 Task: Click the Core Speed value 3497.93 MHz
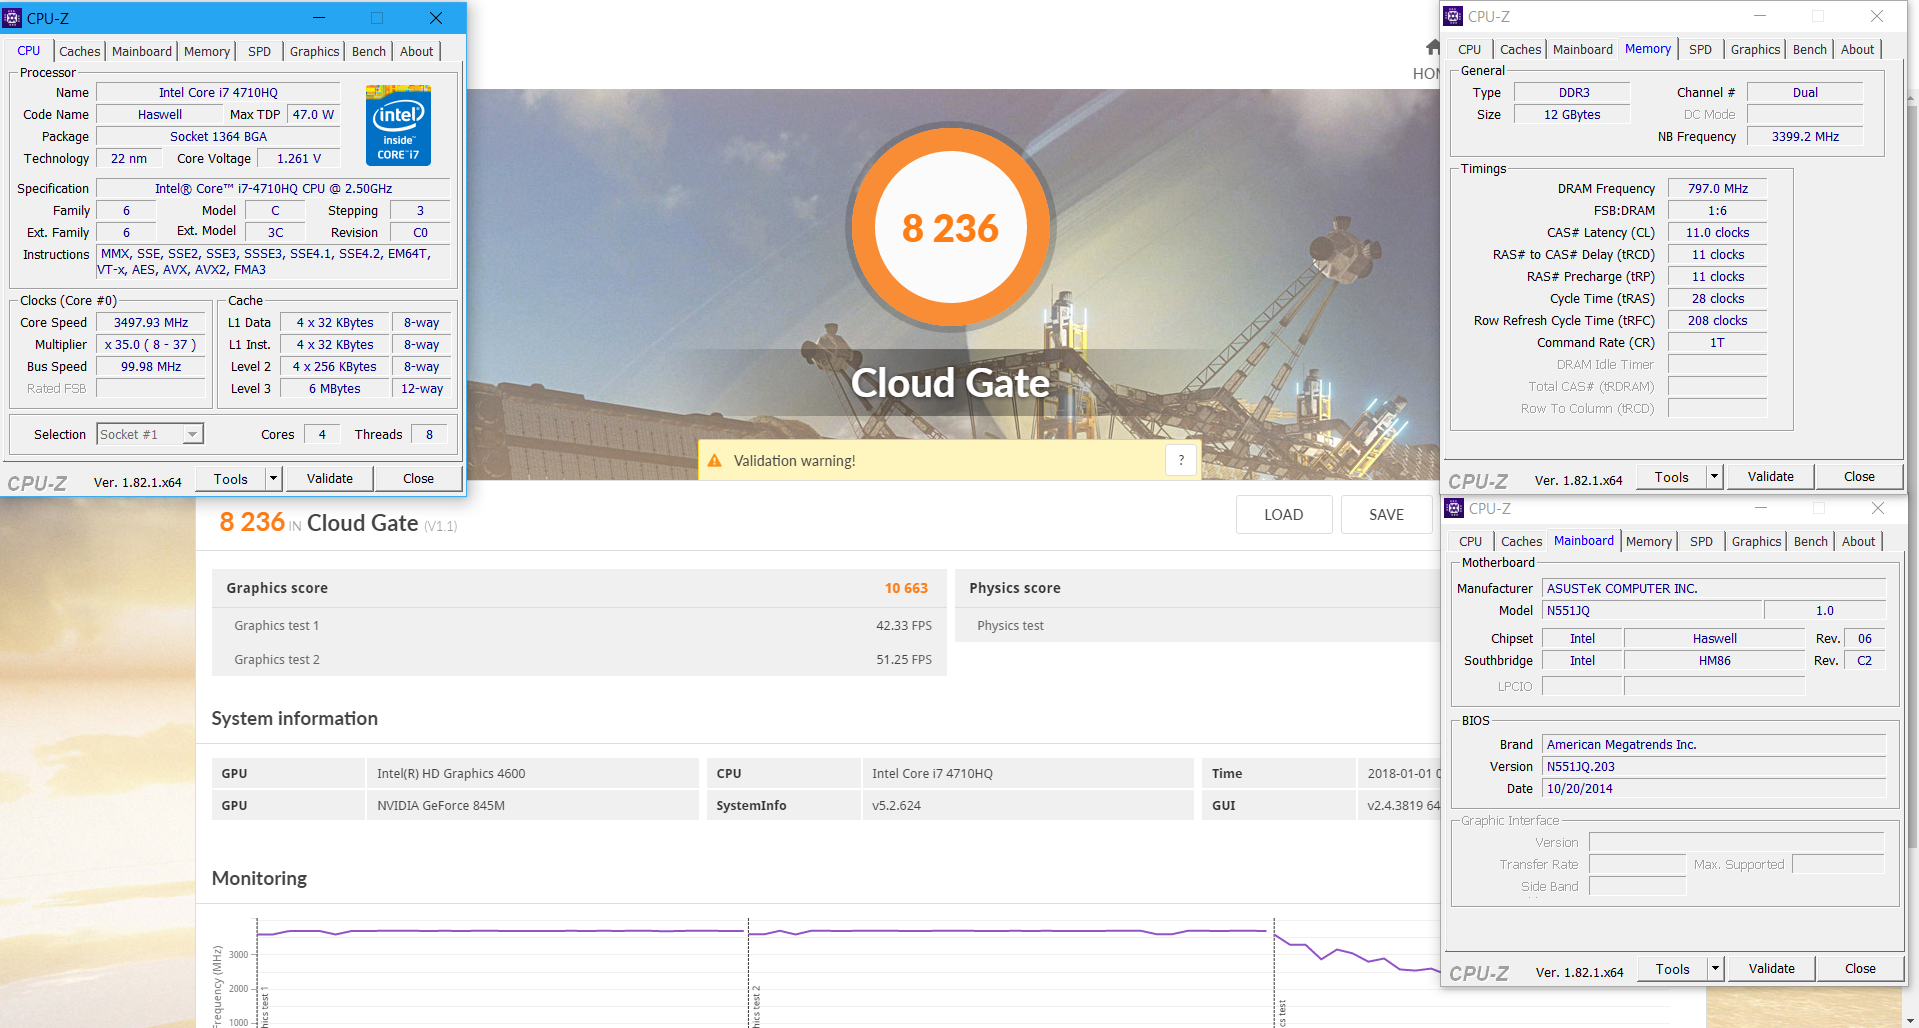(x=151, y=323)
